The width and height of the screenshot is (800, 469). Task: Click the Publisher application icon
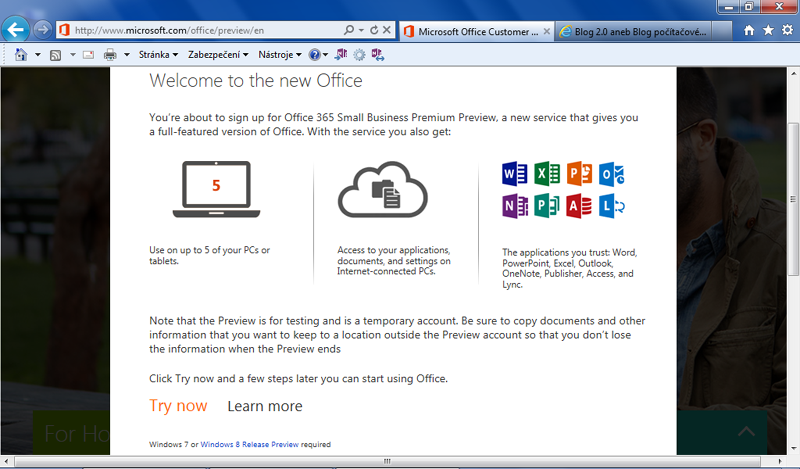coord(547,206)
